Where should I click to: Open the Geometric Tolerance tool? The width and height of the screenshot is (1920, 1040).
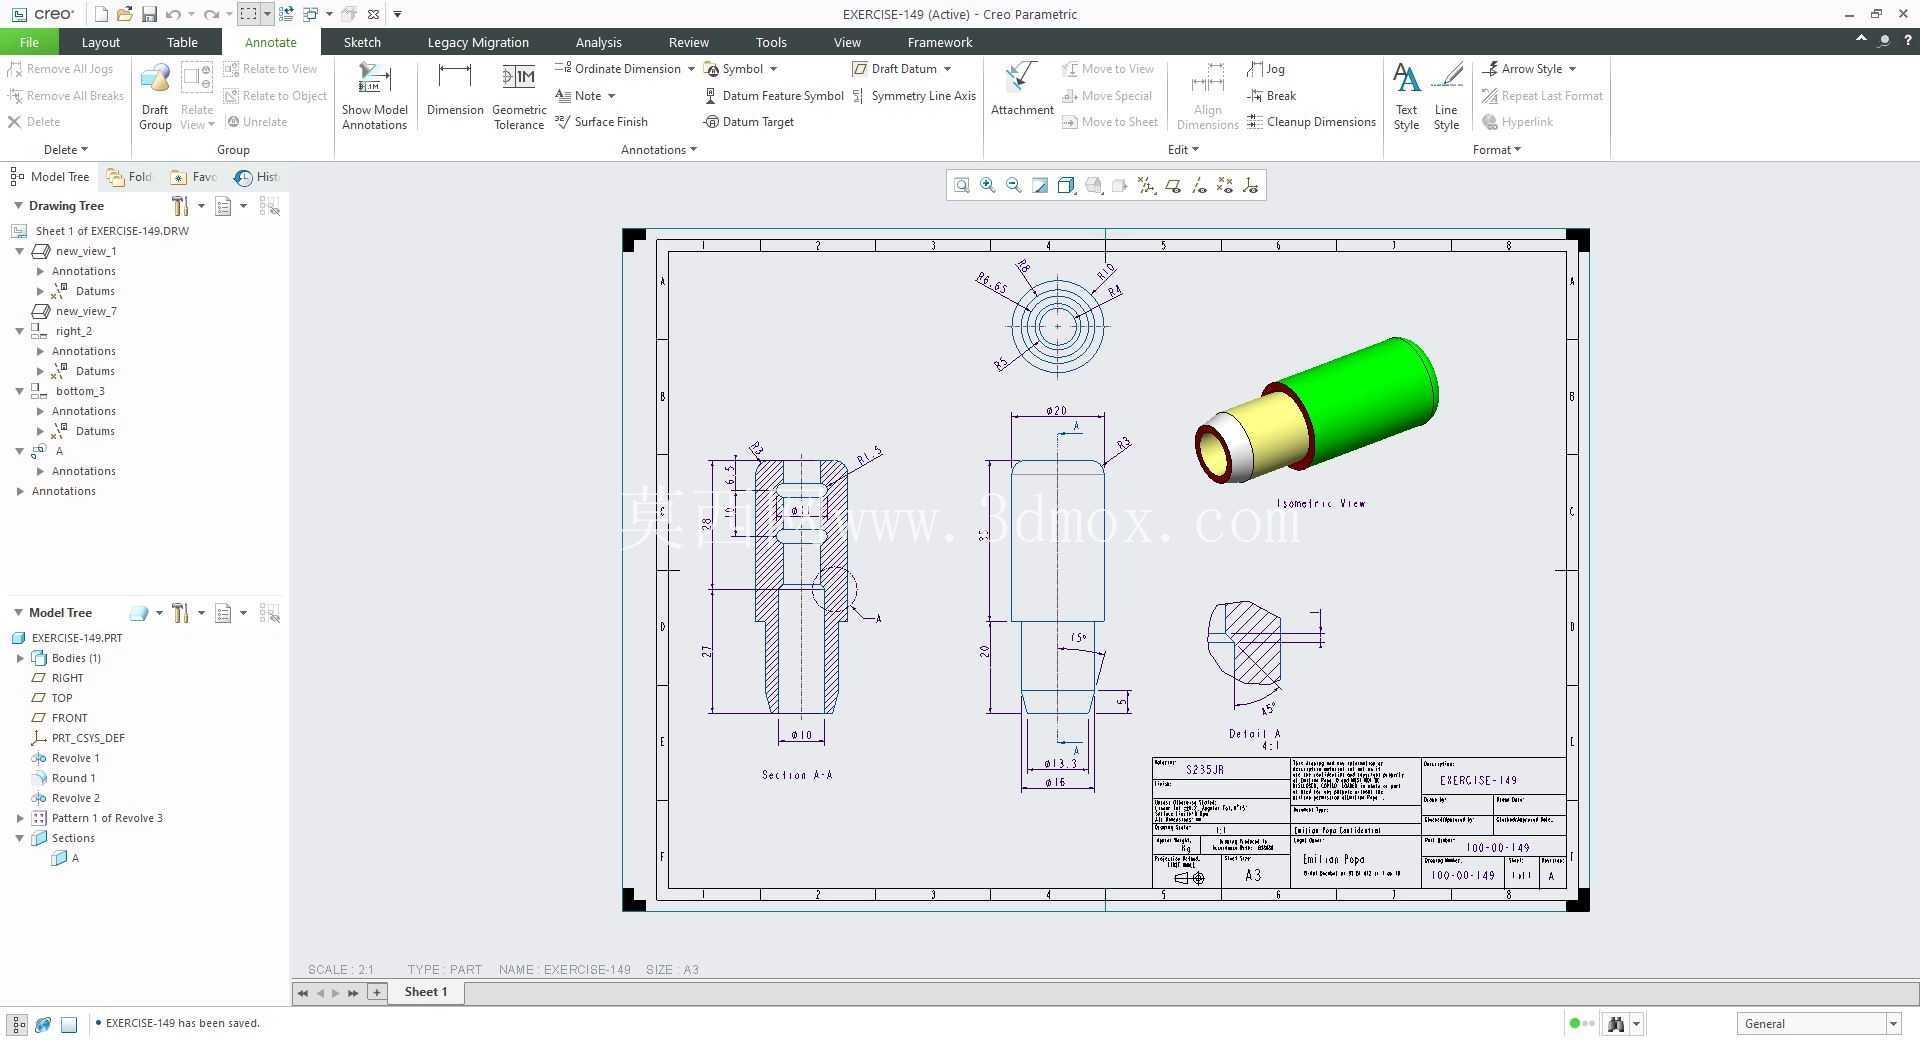click(518, 96)
